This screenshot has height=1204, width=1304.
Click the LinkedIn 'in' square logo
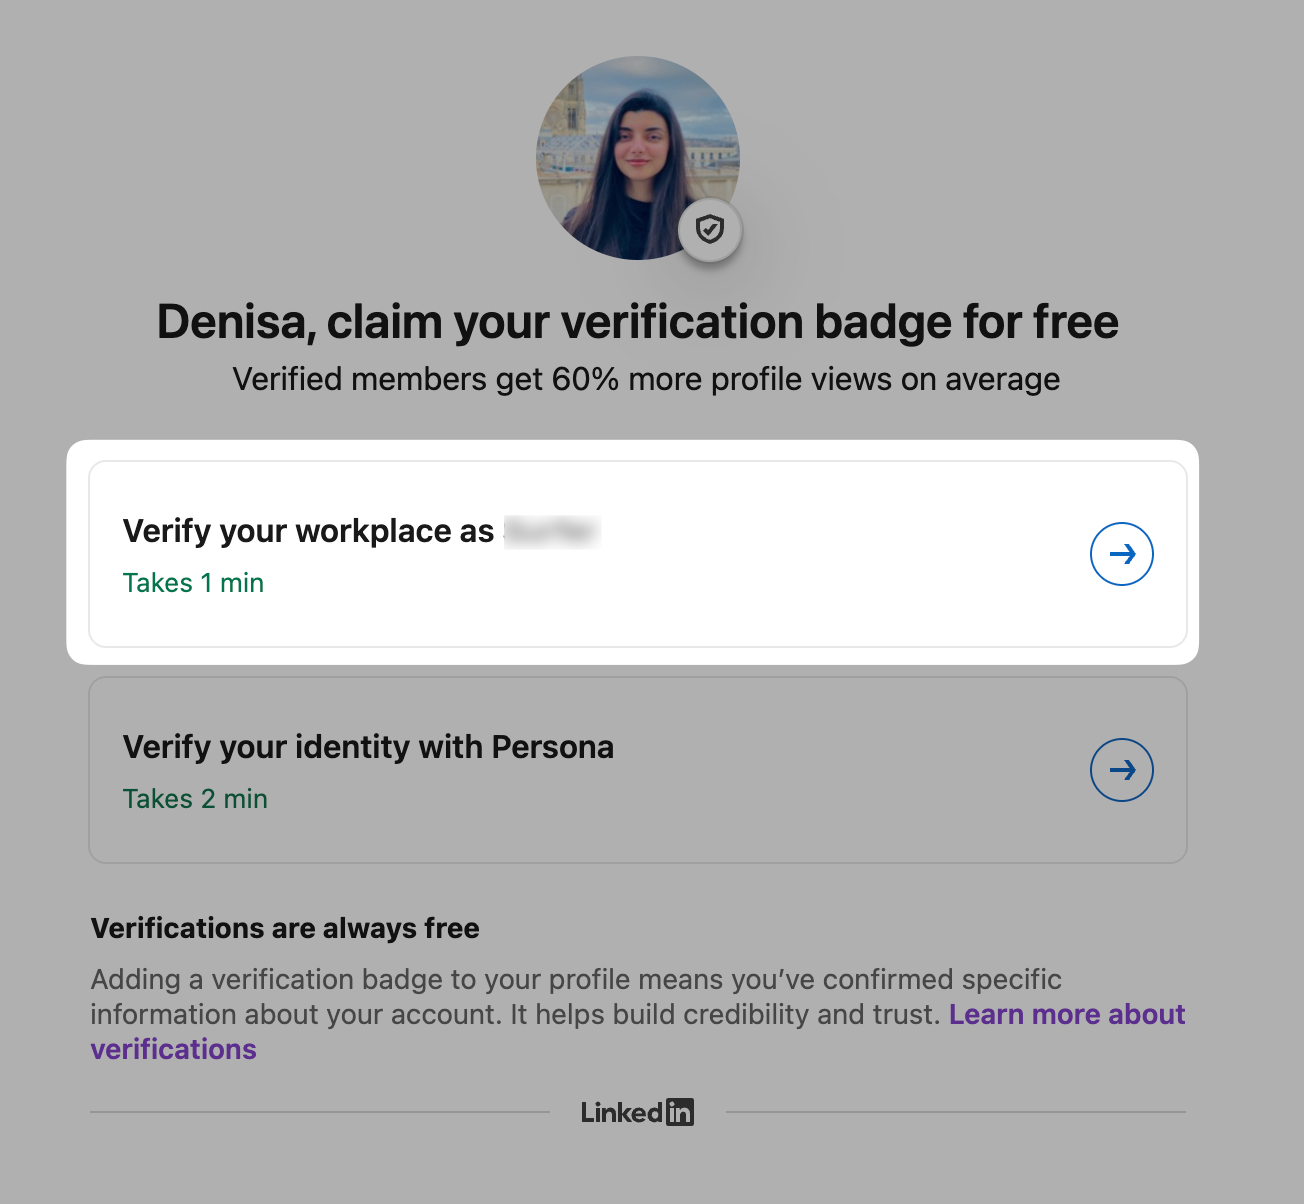tap(681, 1112)
